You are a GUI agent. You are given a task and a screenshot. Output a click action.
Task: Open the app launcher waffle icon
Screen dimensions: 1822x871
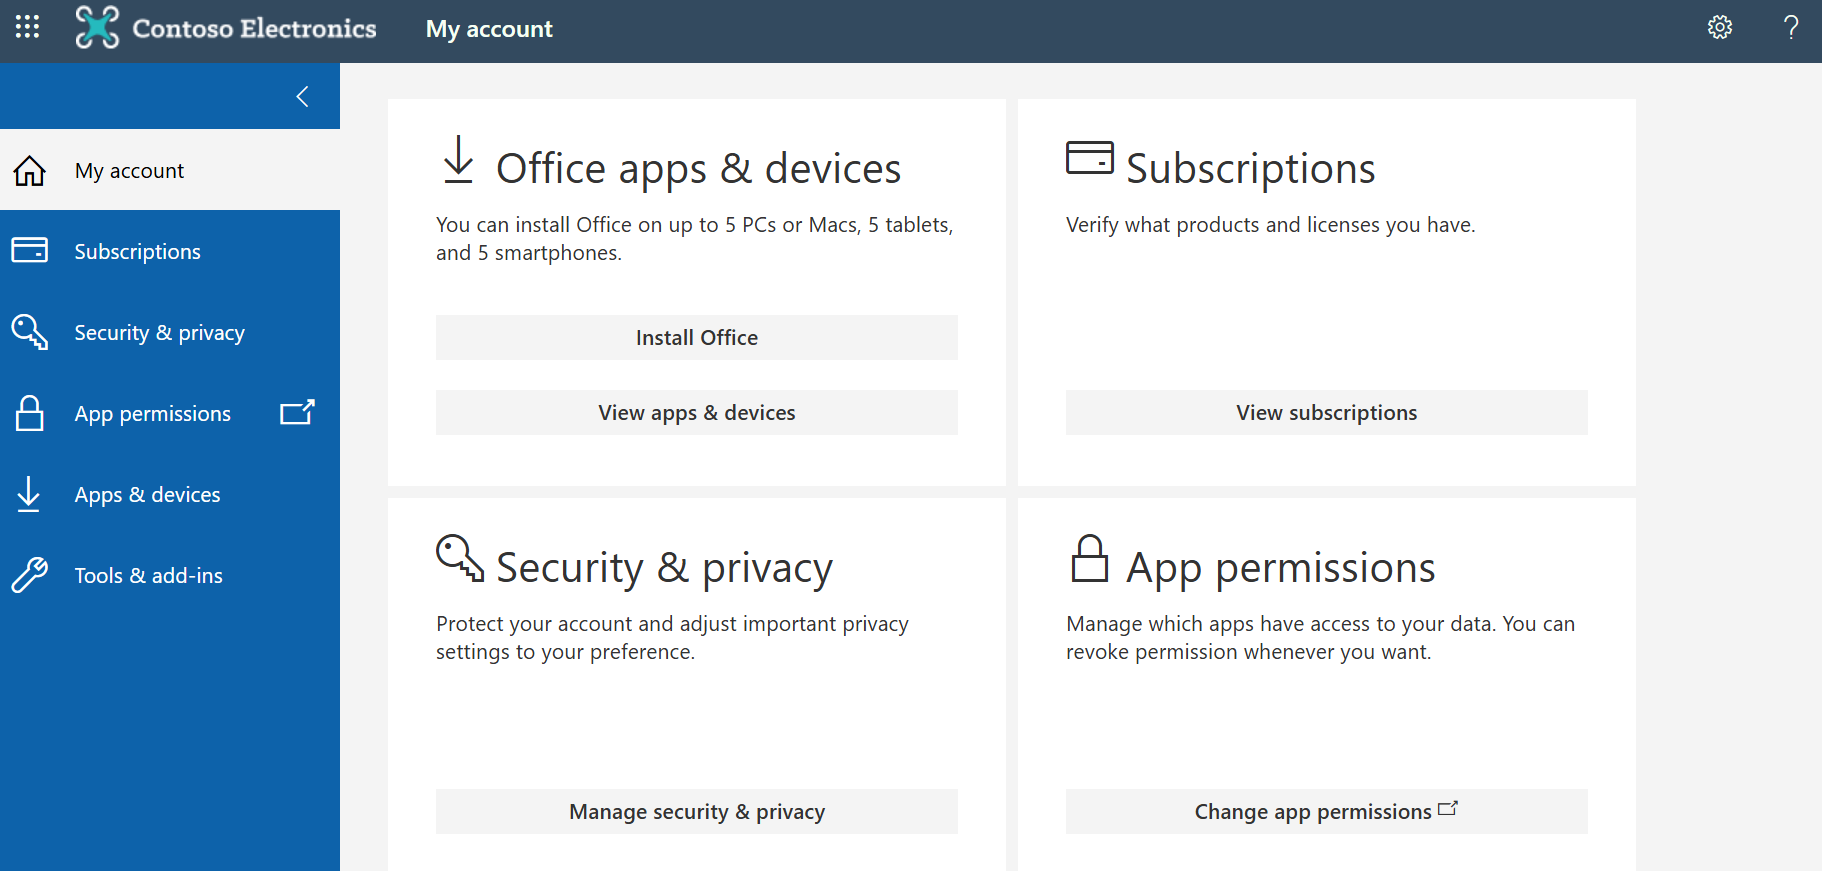(28, 27)
